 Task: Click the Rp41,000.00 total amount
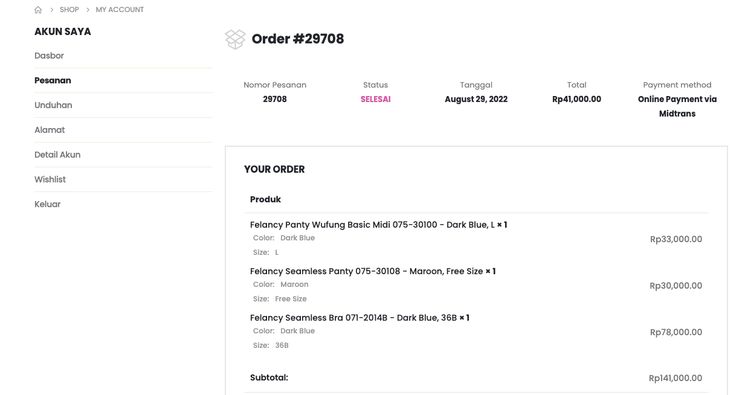coord(577,99)
